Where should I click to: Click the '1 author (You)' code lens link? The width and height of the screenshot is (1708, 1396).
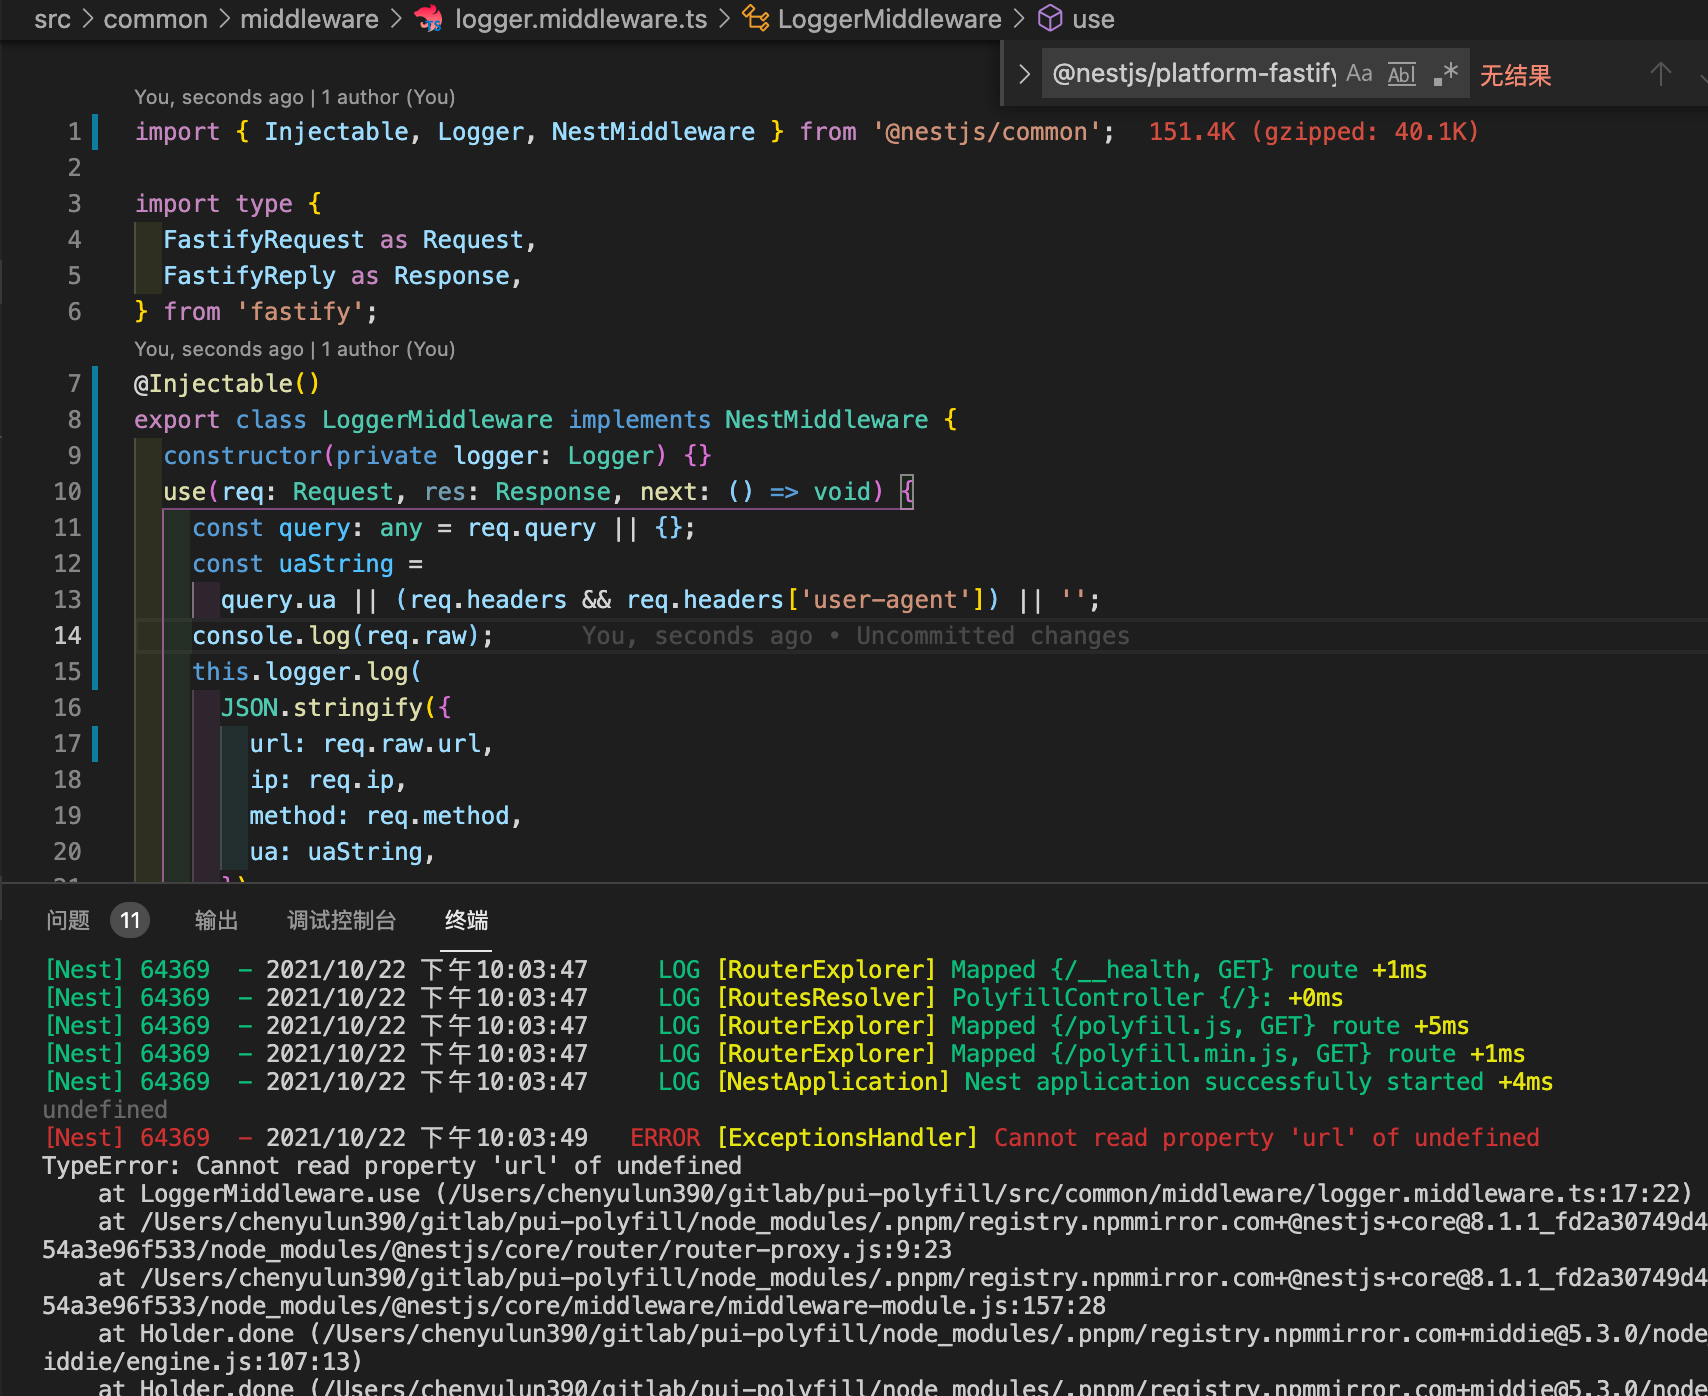click(x=385, y=97)
